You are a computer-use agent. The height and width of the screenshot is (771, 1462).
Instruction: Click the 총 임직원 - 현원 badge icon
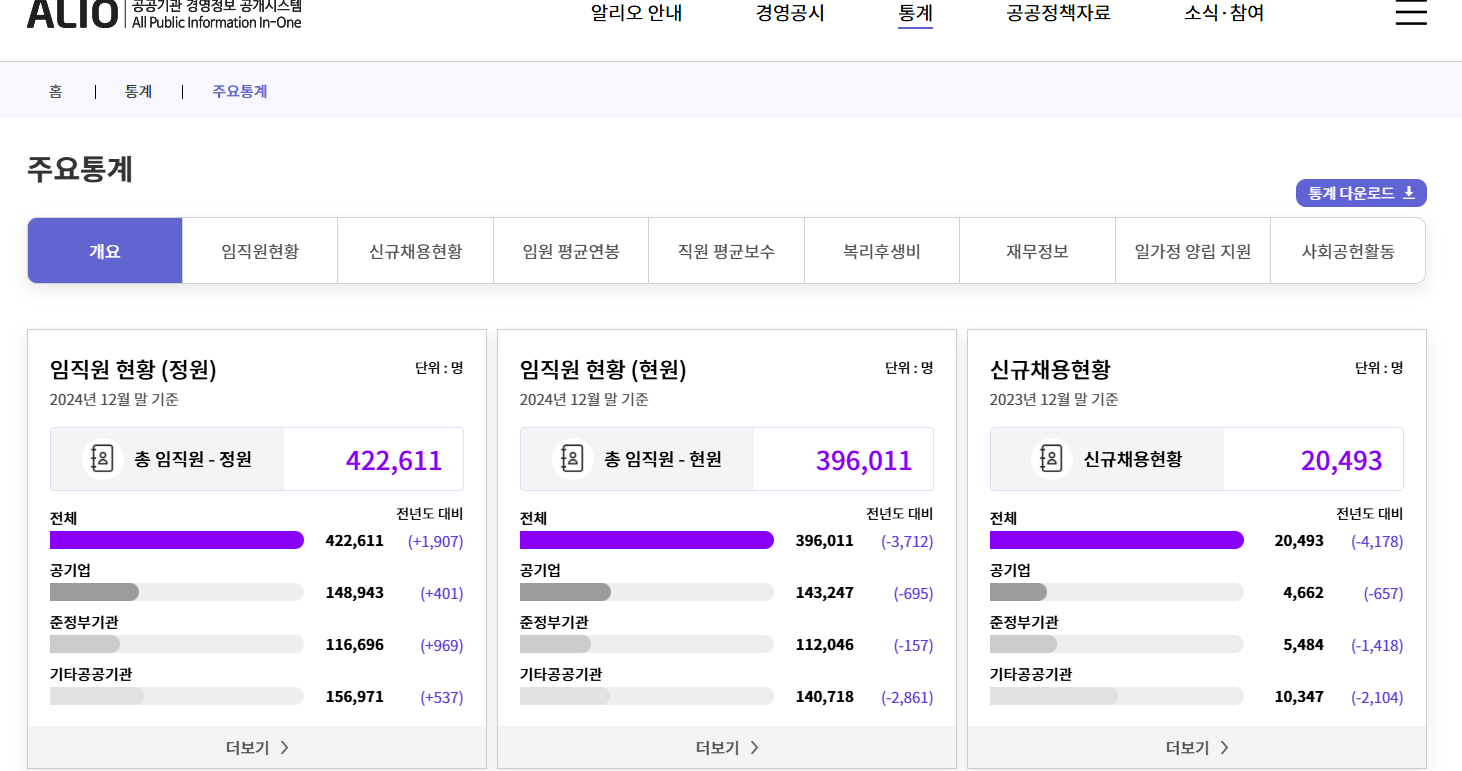[x=572, y=459]
